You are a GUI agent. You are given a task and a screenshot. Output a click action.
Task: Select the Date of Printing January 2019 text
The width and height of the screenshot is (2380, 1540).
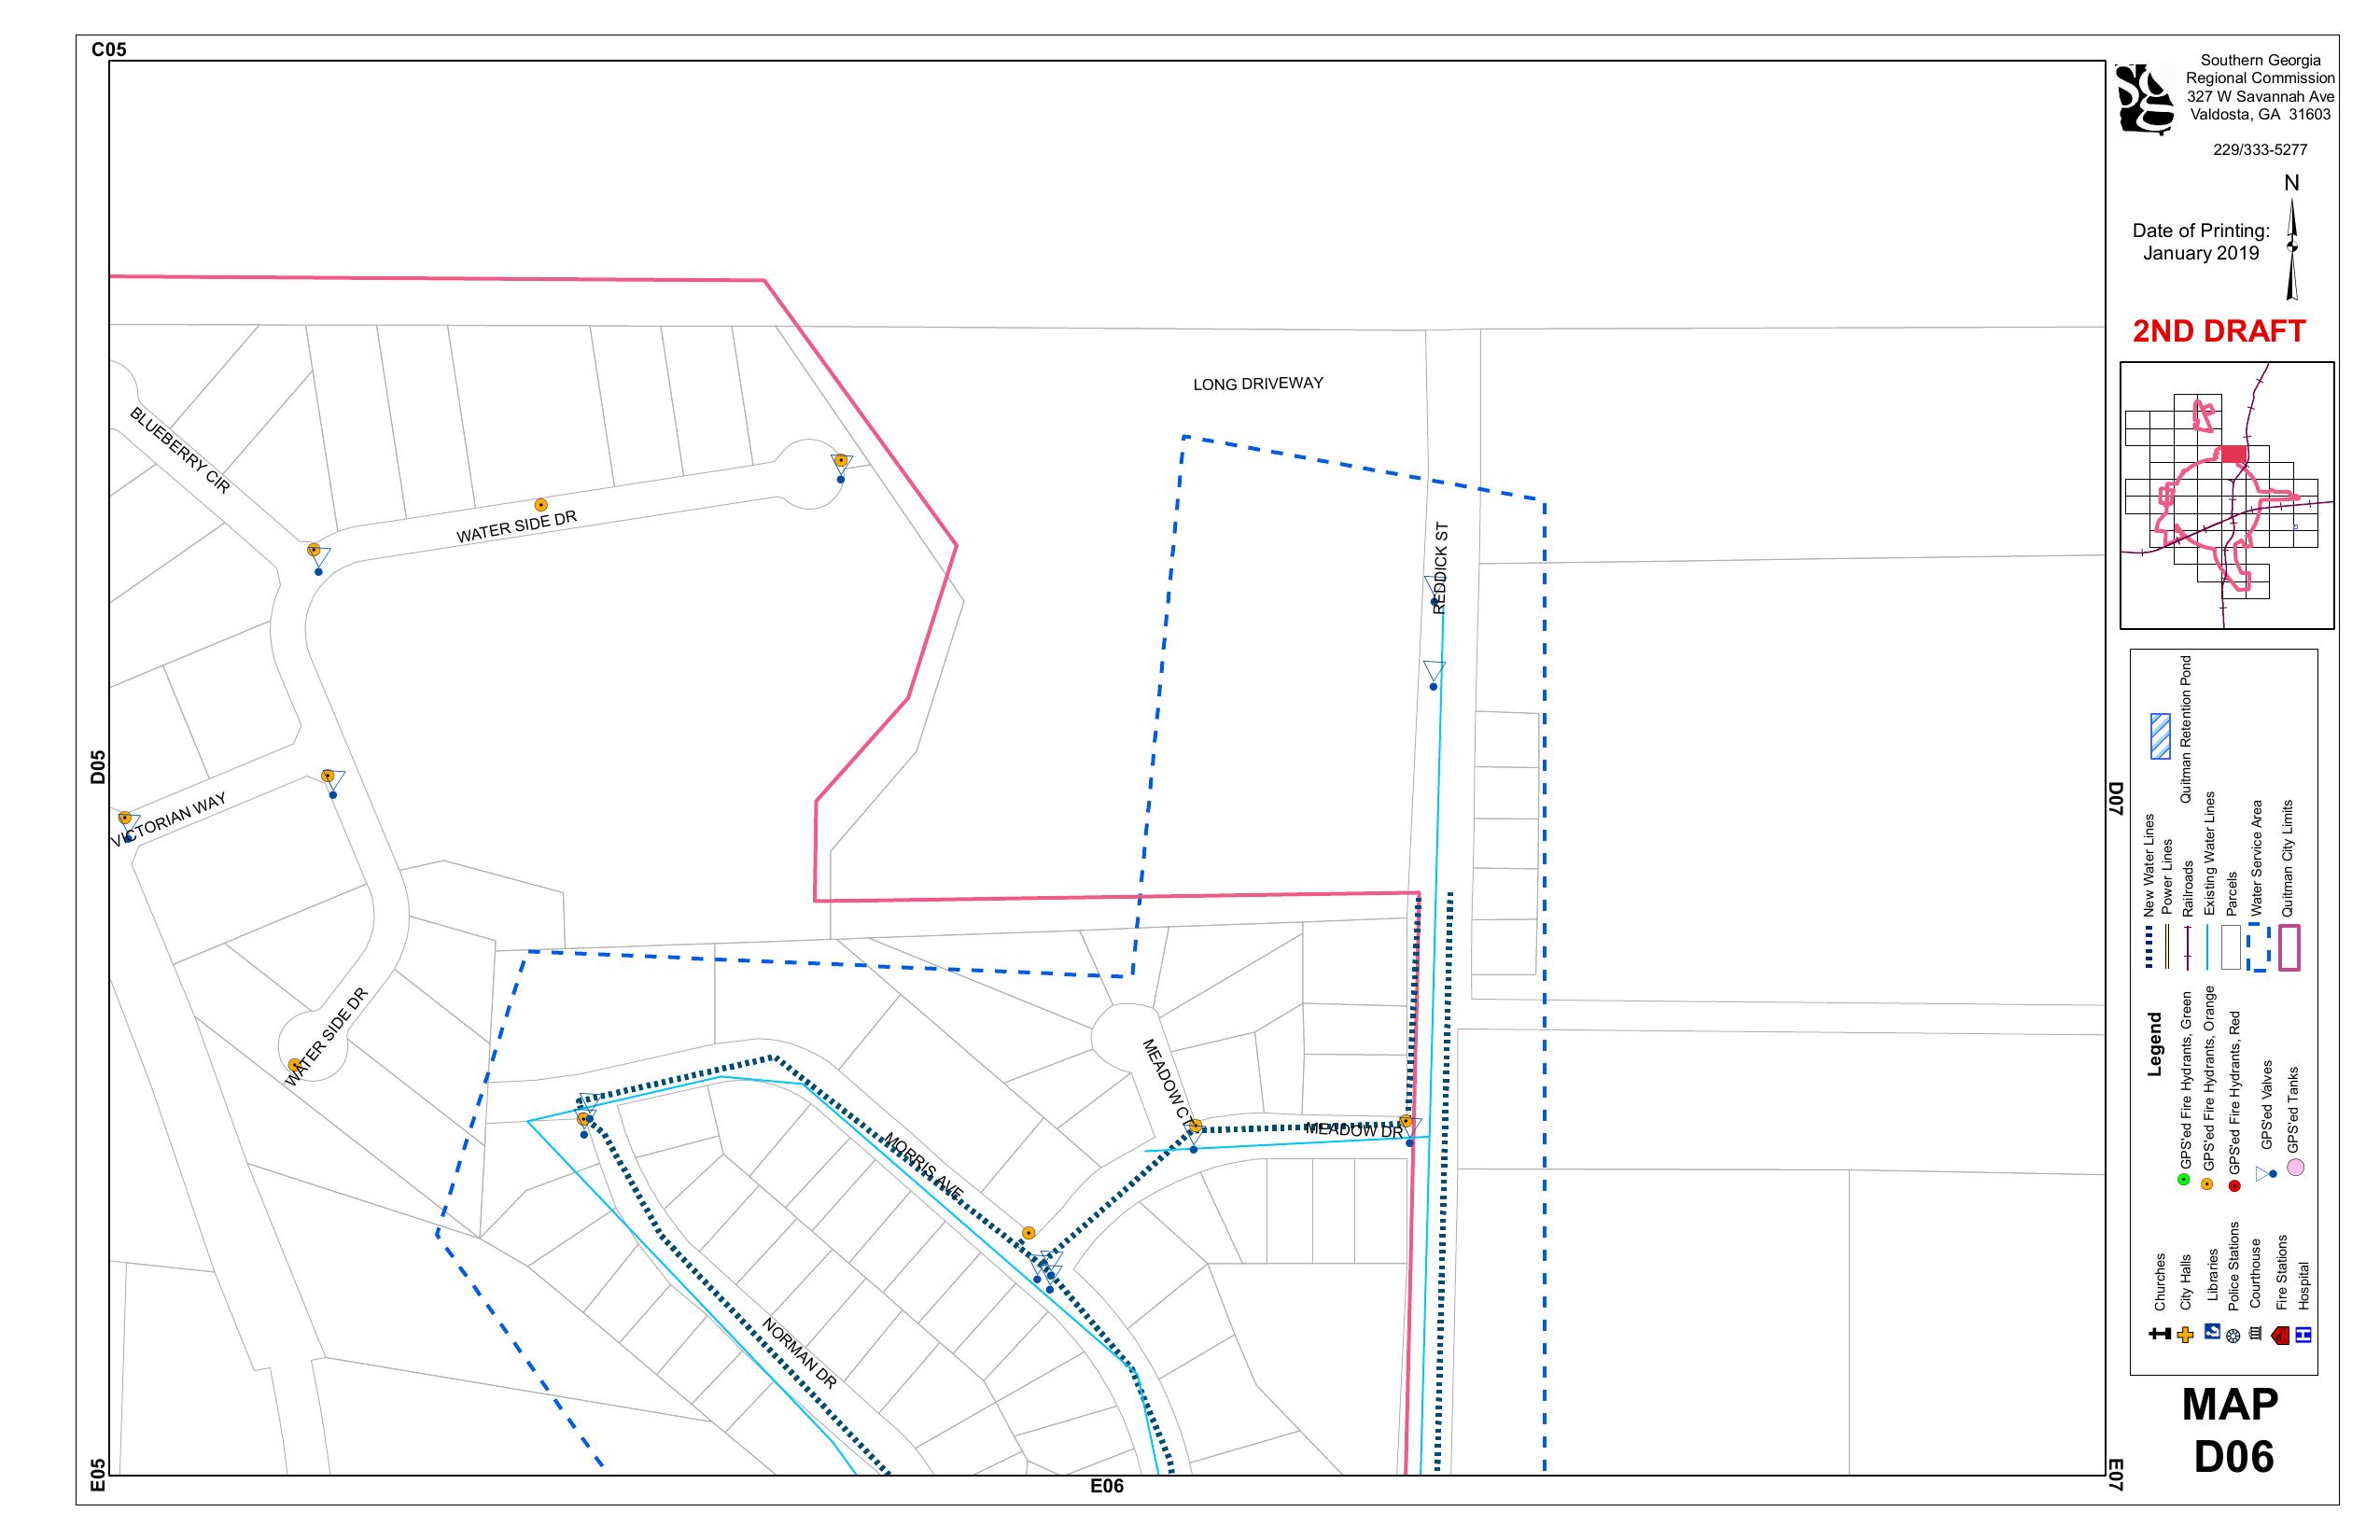(x=2201, y=242)
